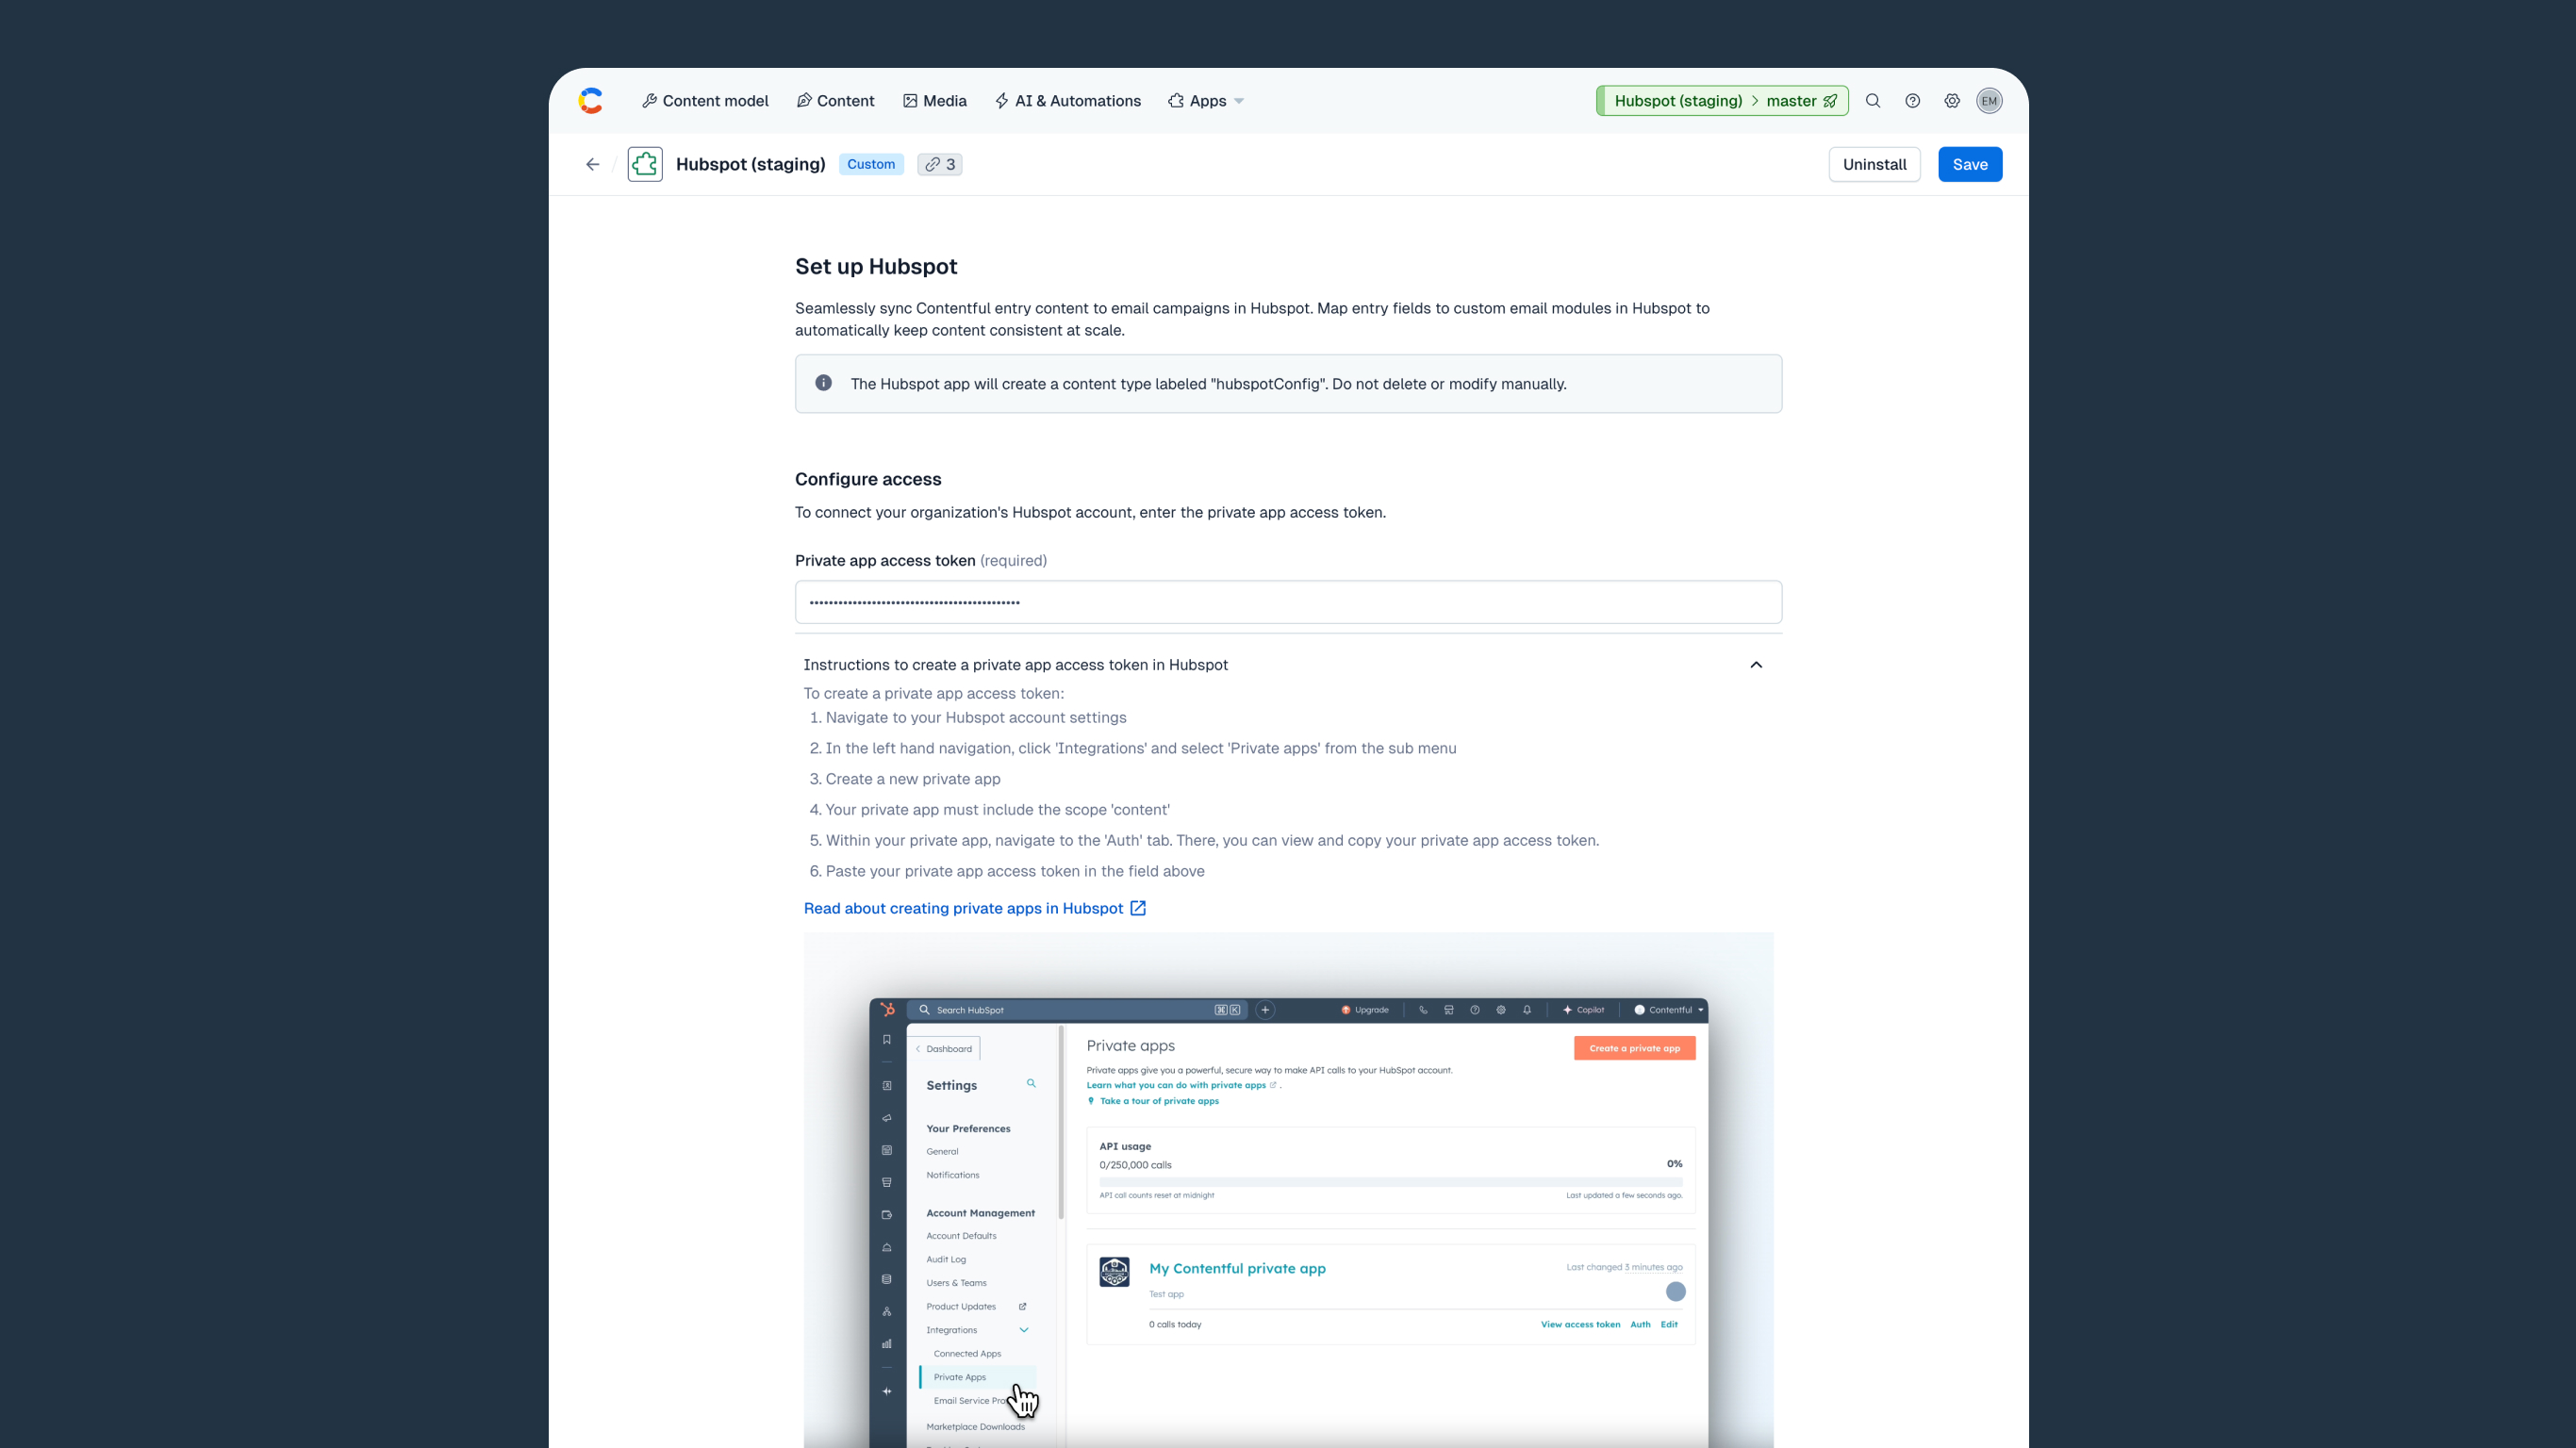Viewport: 2576px width, 1448px height.
Task: Open the EM user avatar menu
Action: coord(1989,101)
